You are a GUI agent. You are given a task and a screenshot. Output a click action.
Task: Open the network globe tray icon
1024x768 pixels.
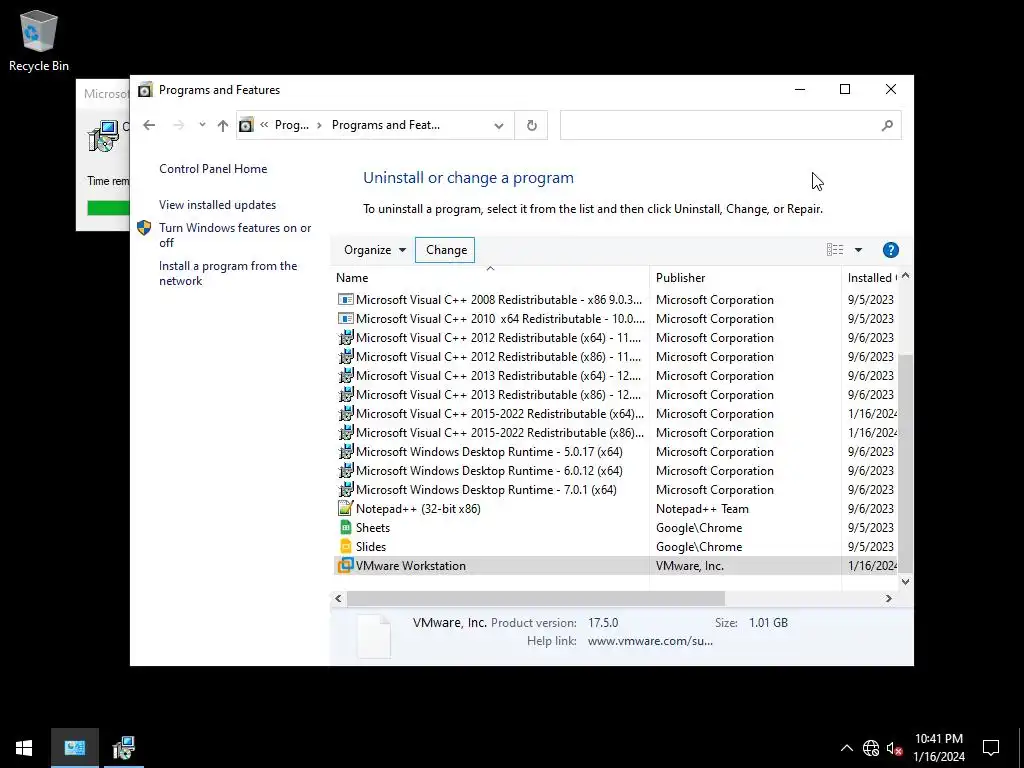871,748
